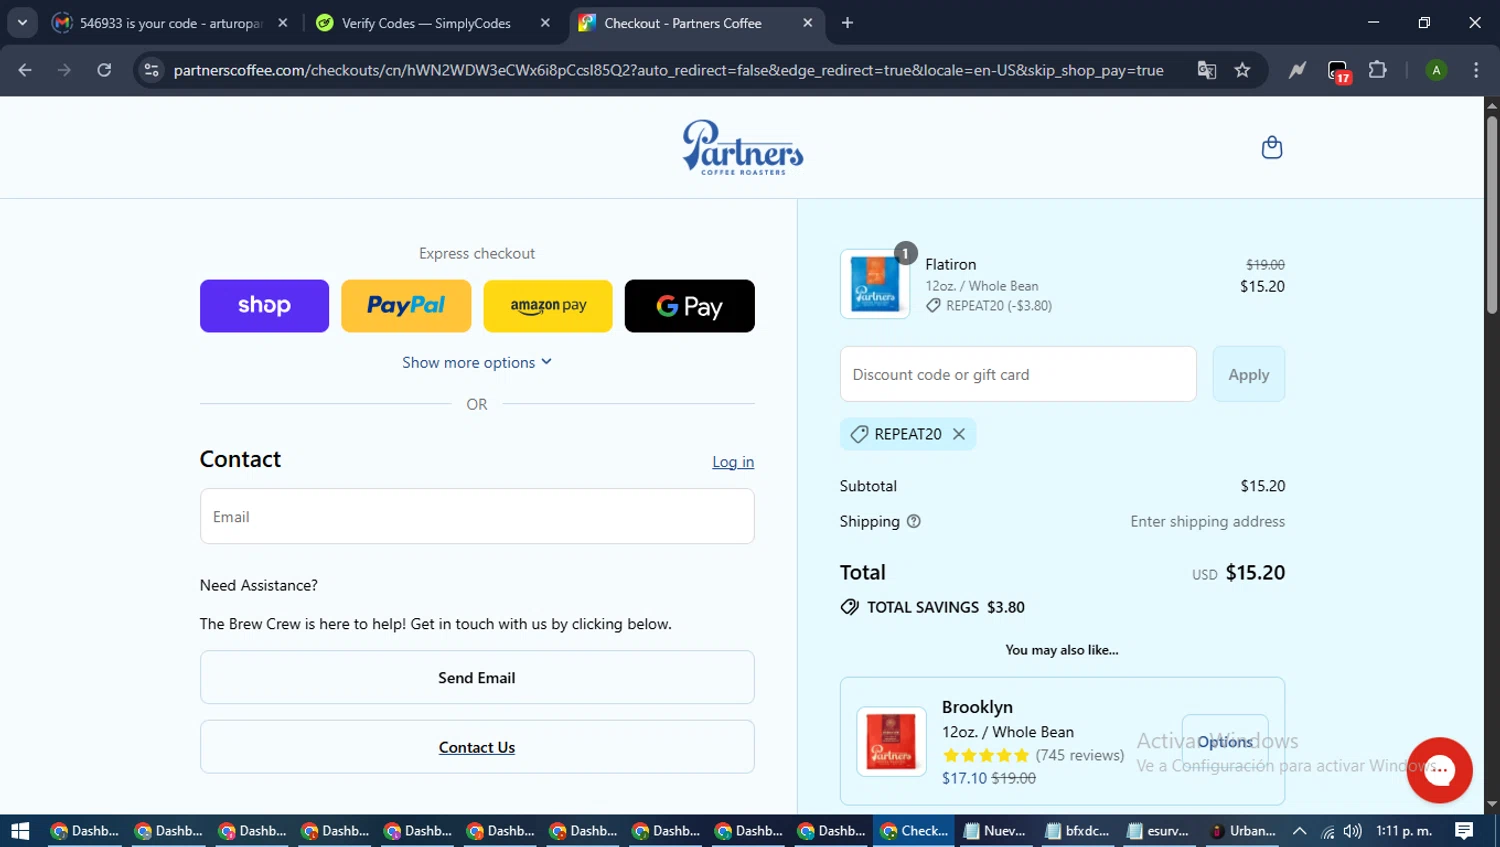The image size is (1500, 847).
Task: Click the REPEAT20 (-$3.80) item discount label
Action: point(989,306)
